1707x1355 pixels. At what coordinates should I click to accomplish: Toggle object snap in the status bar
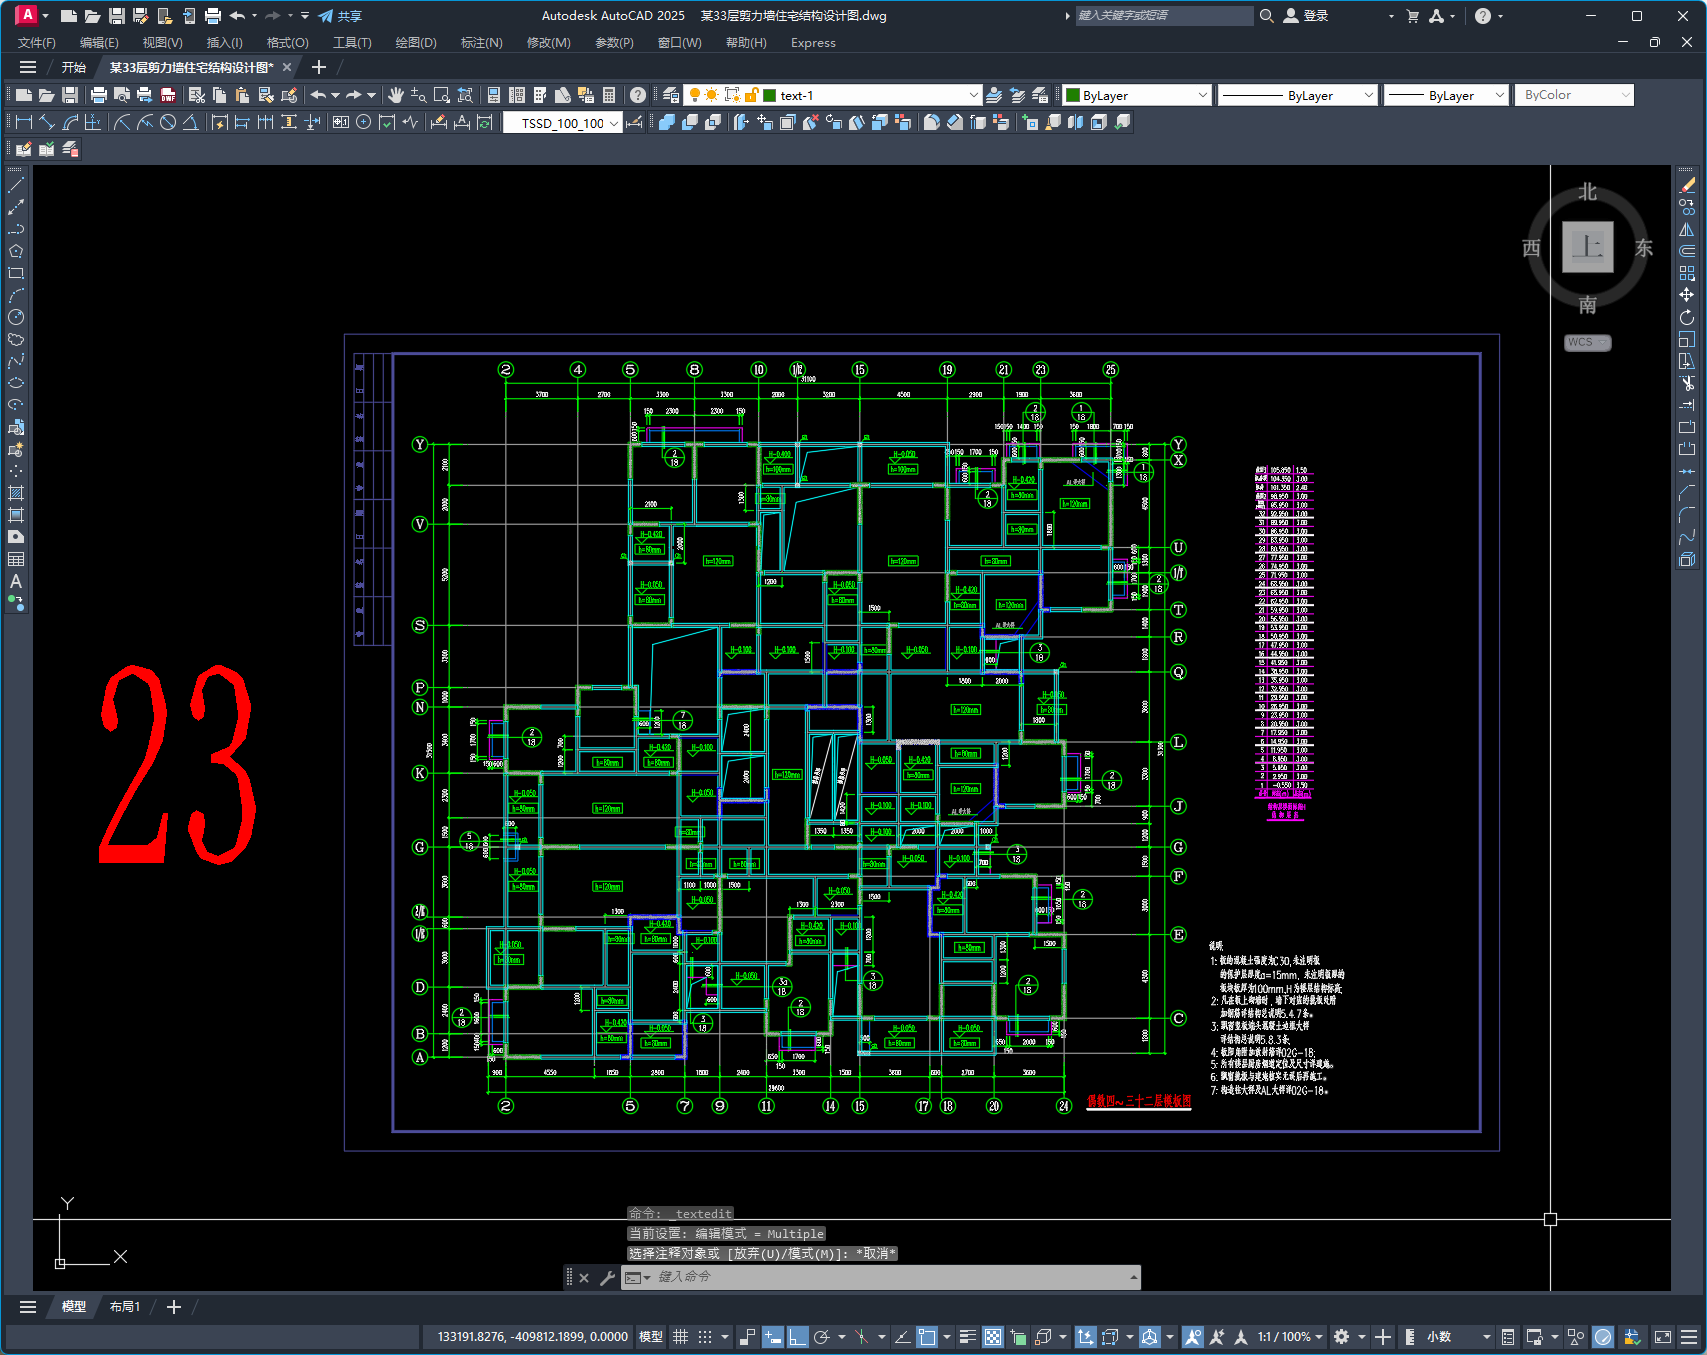[927, 1337]
